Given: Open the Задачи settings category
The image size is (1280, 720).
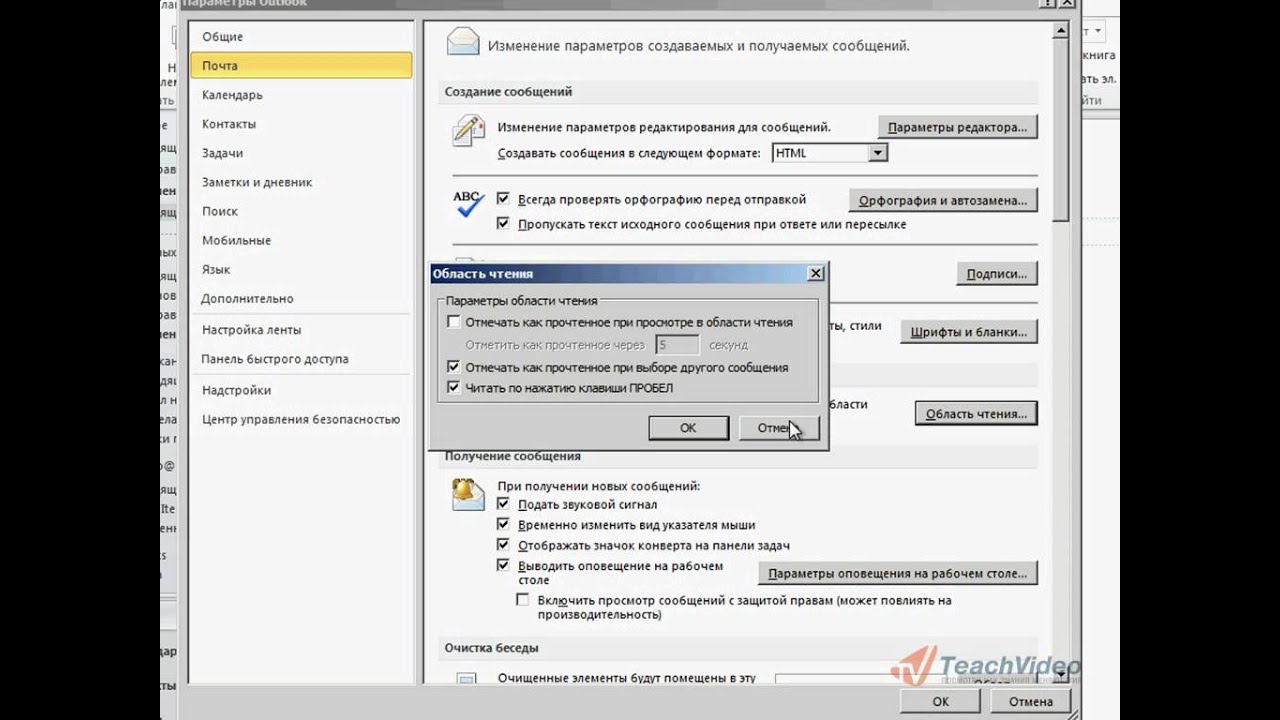Looking at the screenshot, I should click(300, 153).
